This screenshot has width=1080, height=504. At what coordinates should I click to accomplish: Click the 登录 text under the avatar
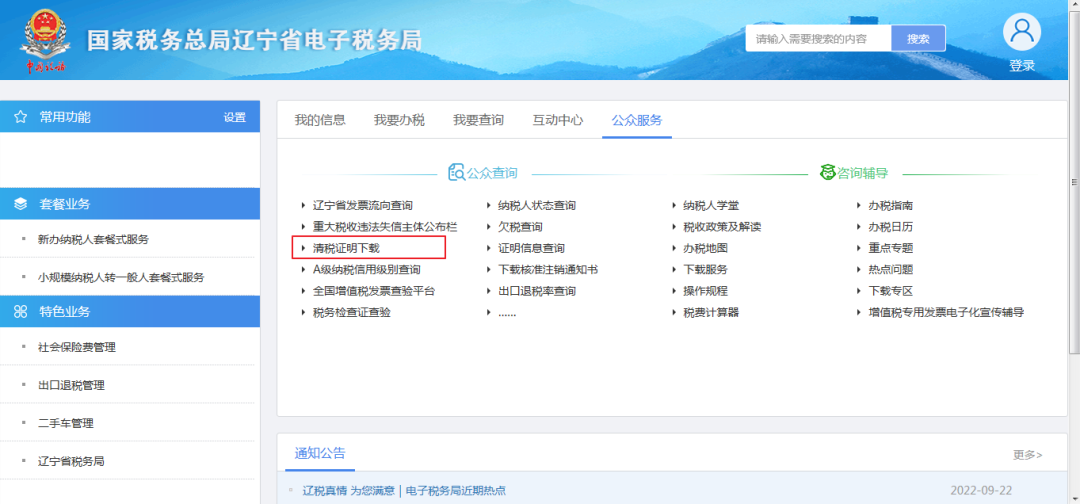coord(1022,65)
